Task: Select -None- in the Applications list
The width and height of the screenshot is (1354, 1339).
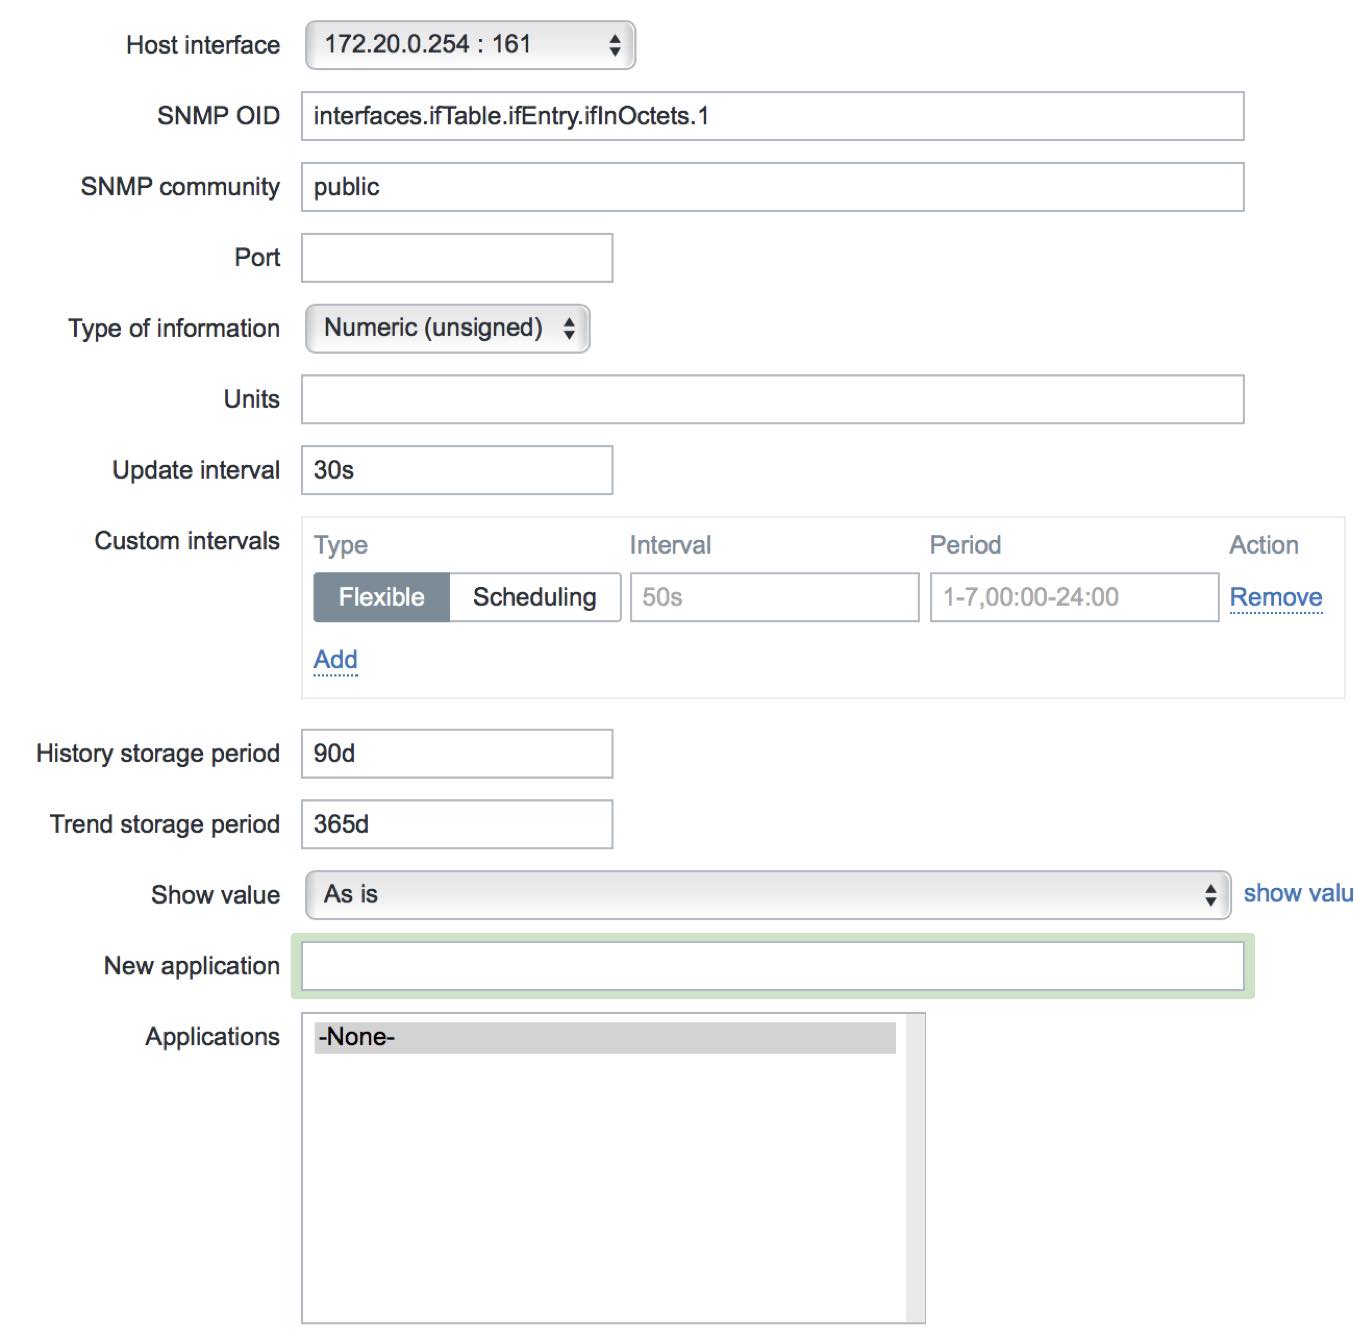Action: (604, 1037)
